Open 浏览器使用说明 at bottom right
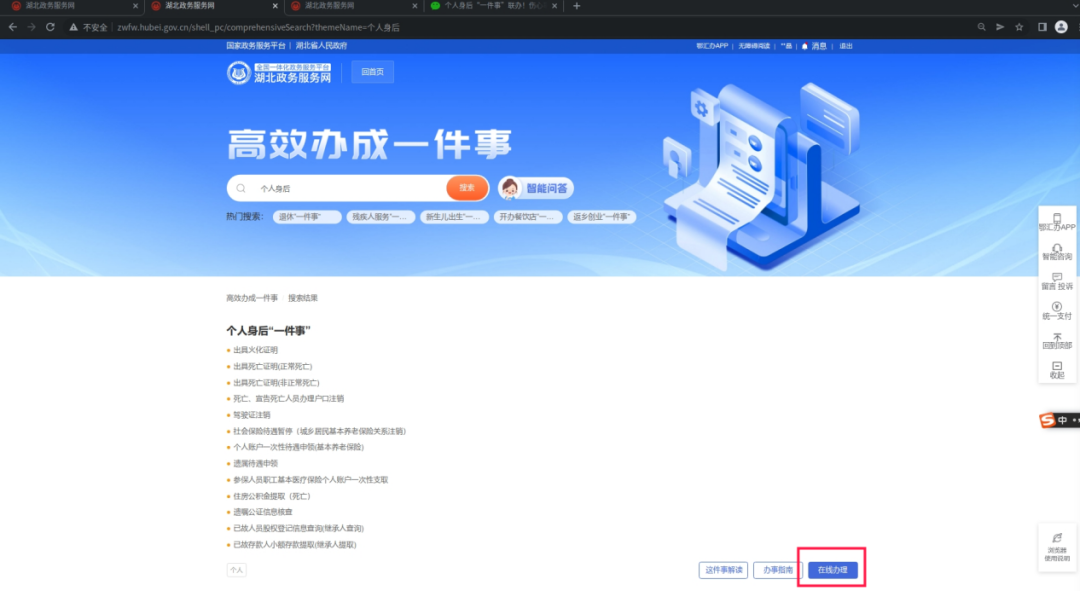This screenshot has width=1080, height=591. (x=1055, y=546)
